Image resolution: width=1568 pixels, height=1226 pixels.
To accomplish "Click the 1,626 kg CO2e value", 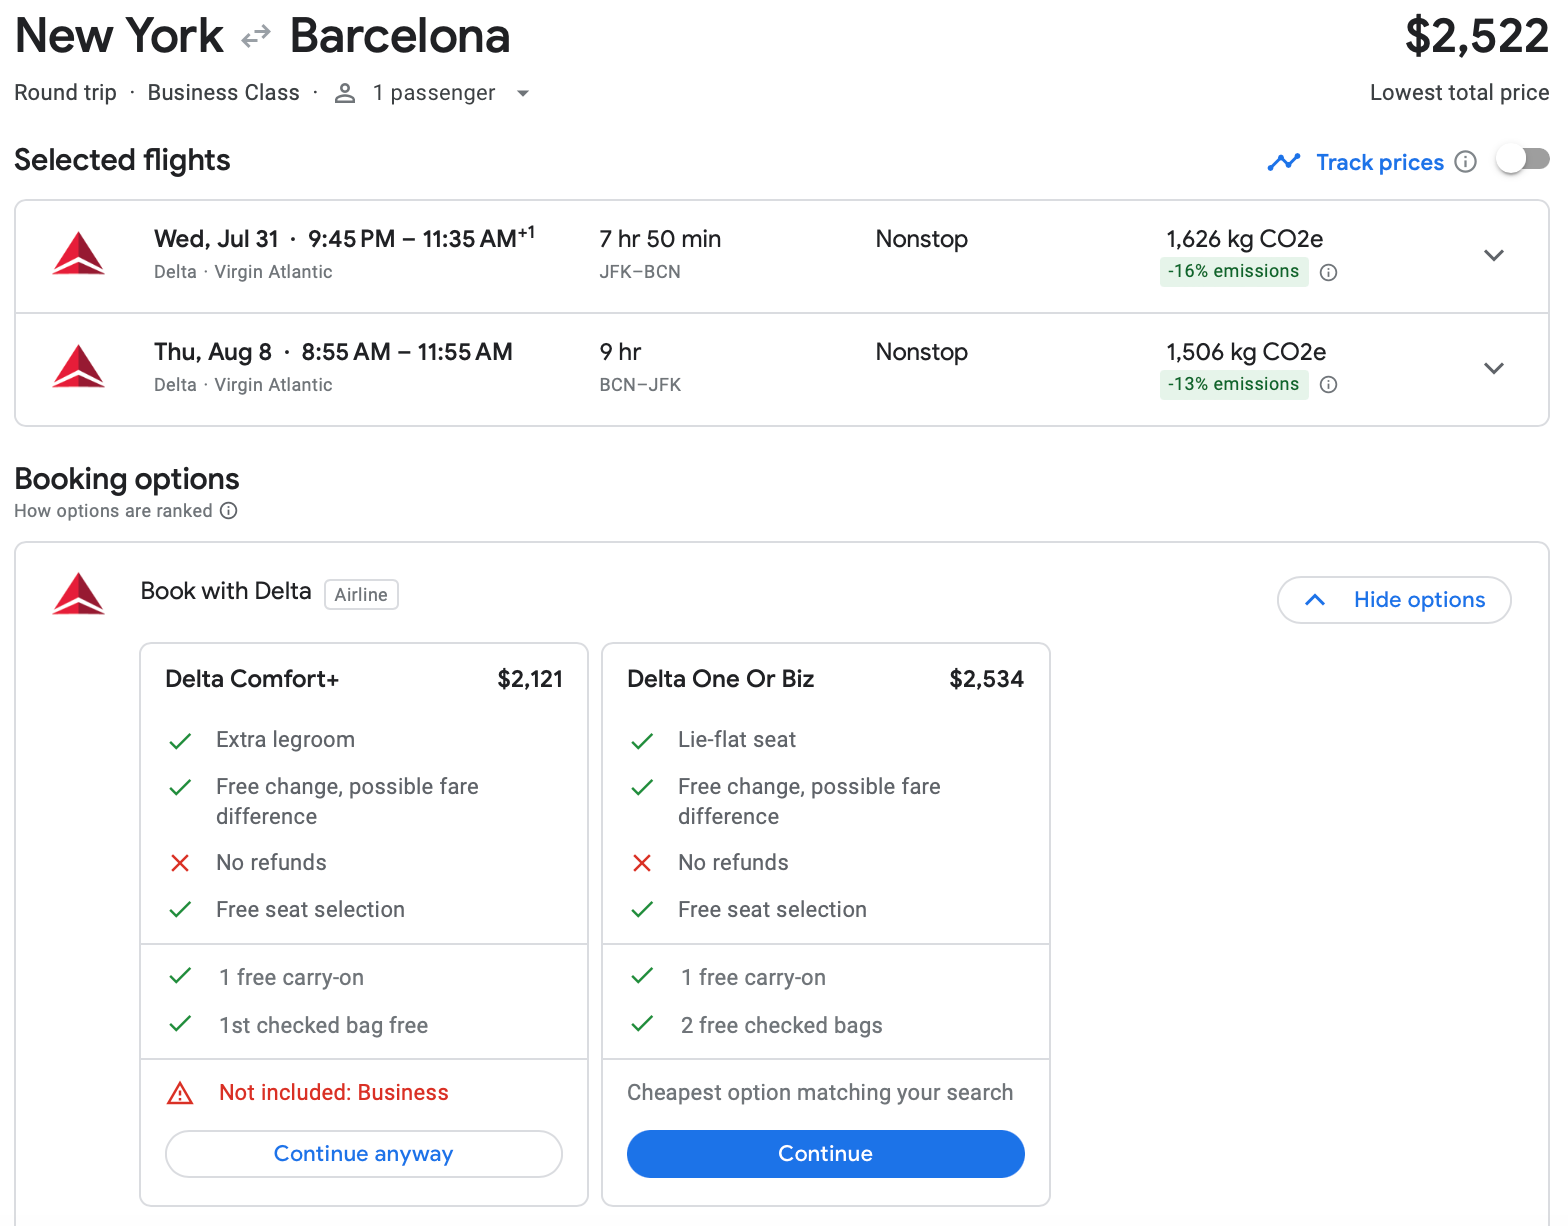I will pos(1244,239).
